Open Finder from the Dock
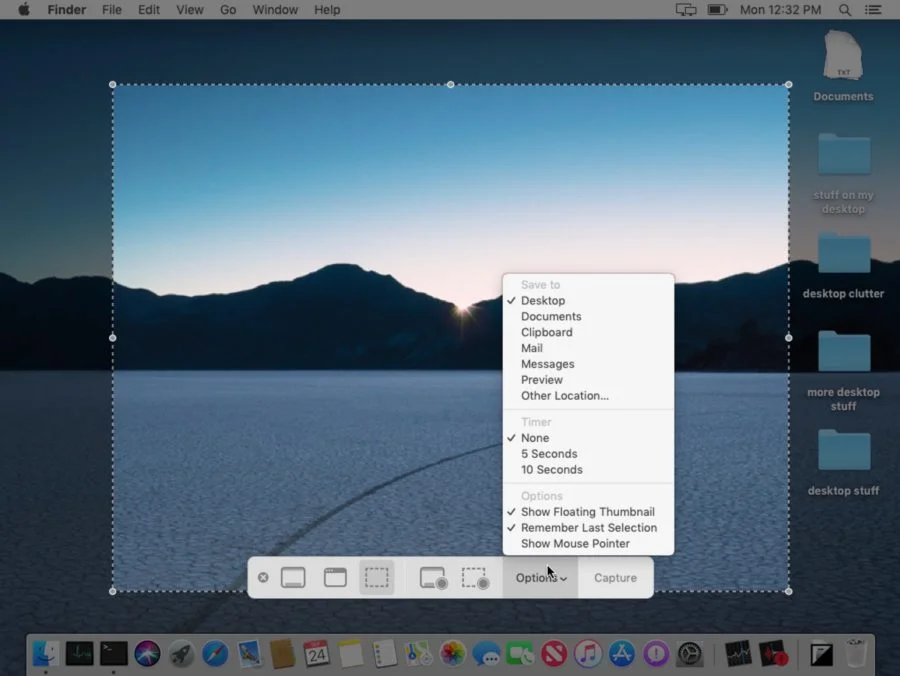 [x=45, y=654]
